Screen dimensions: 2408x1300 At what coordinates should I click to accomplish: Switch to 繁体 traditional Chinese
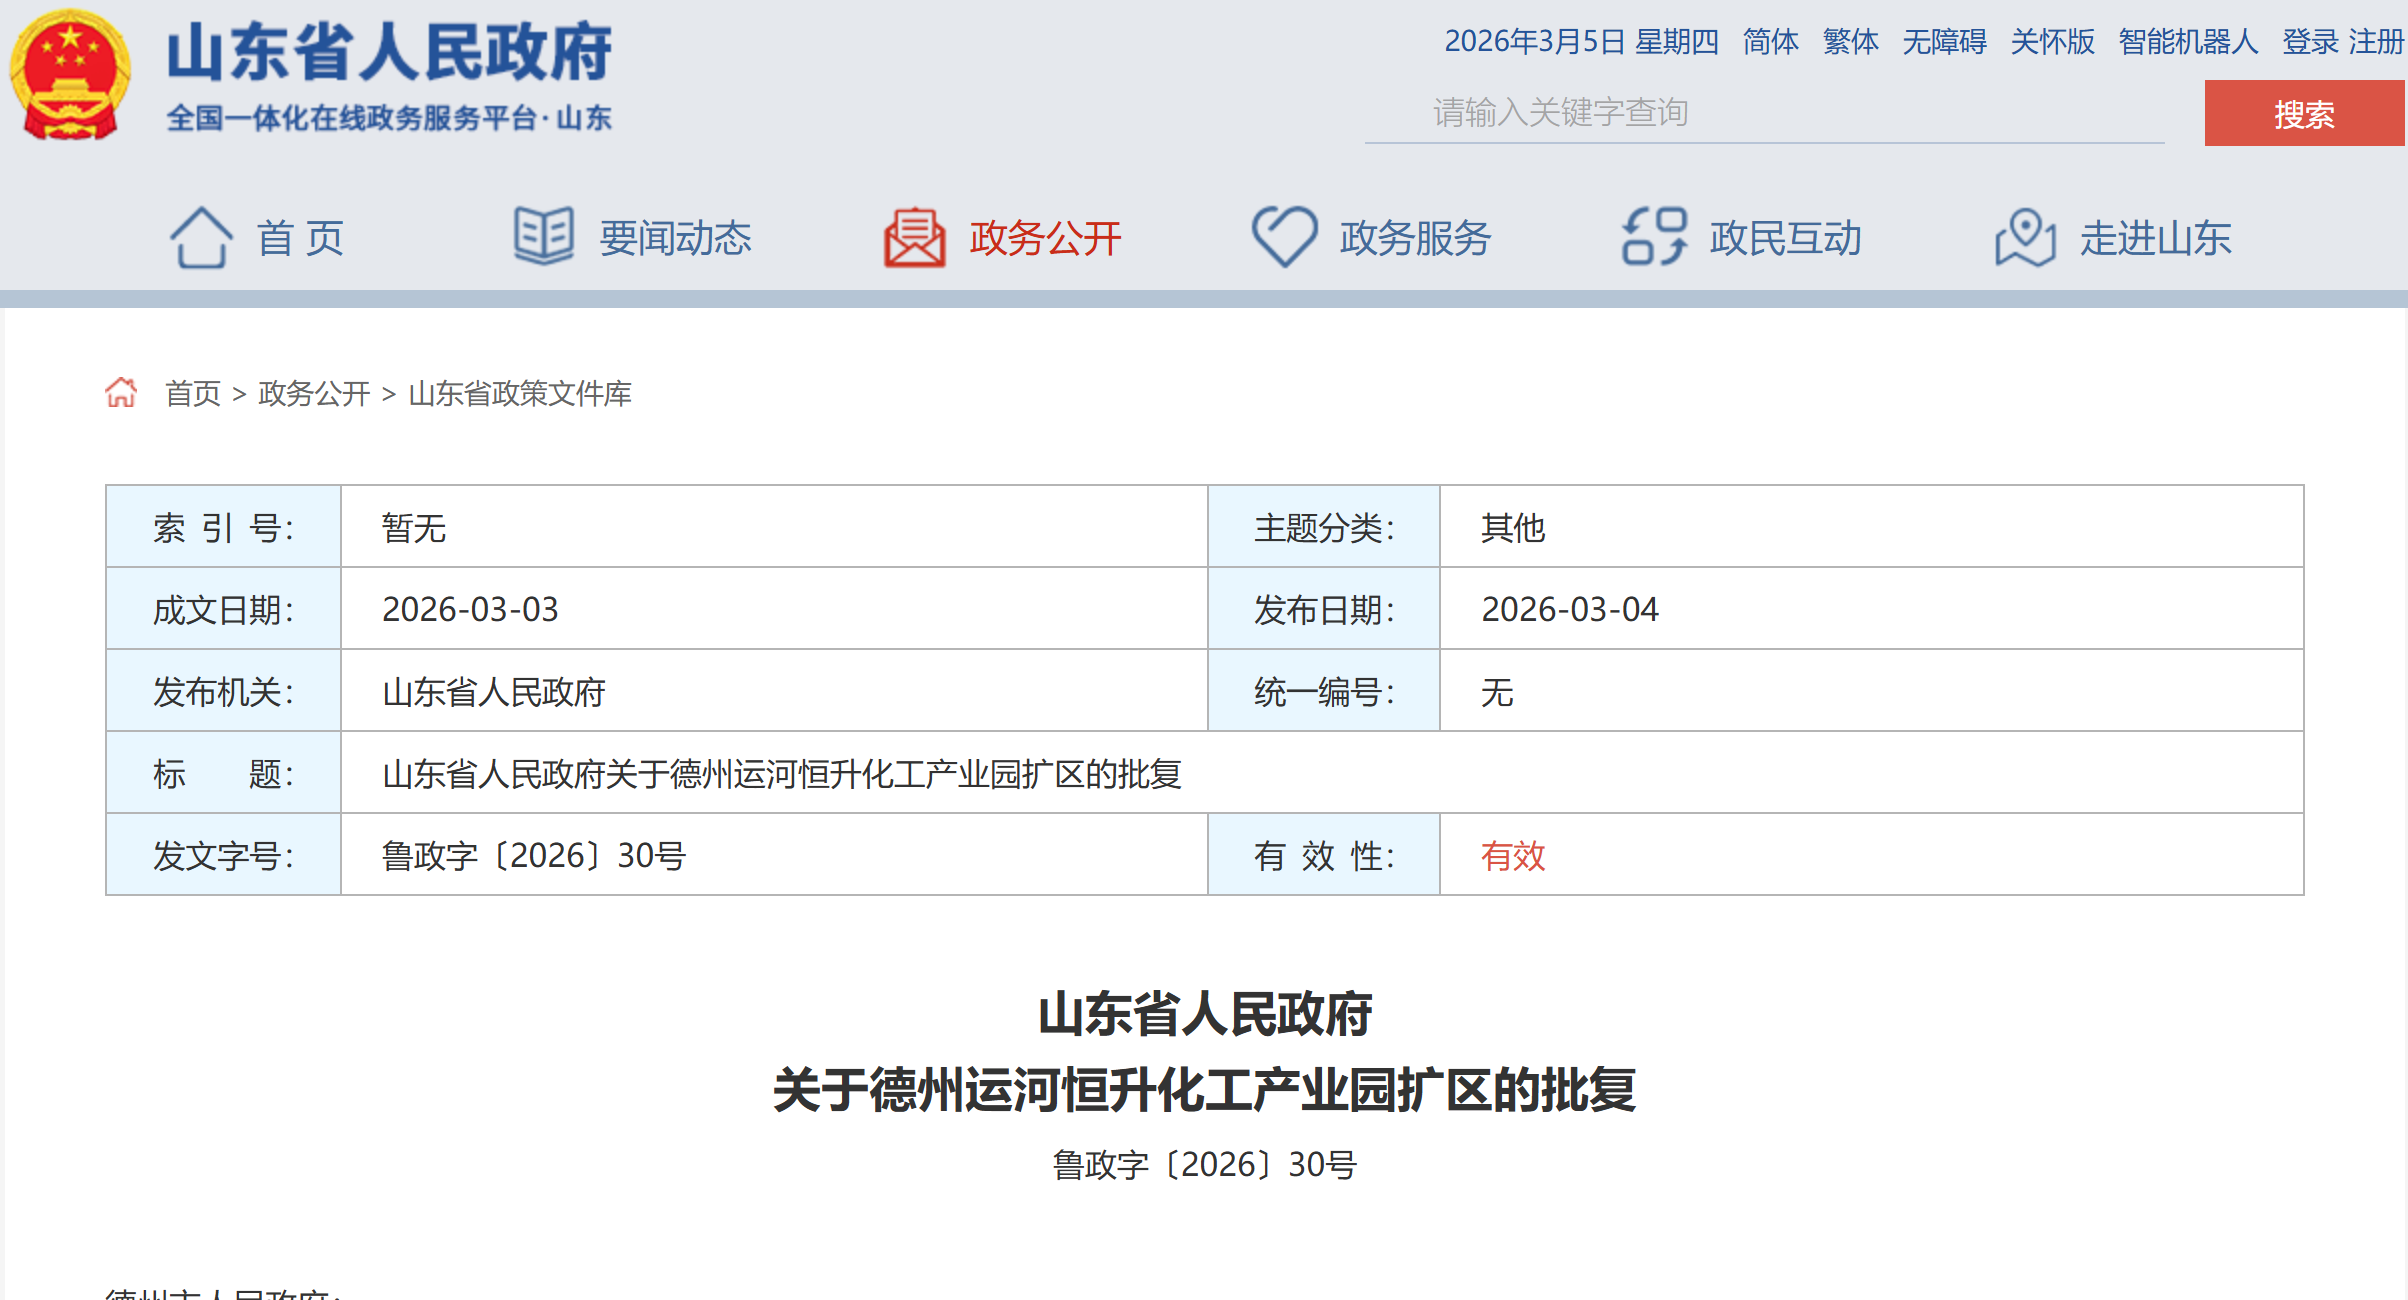tap(1850, 42)
